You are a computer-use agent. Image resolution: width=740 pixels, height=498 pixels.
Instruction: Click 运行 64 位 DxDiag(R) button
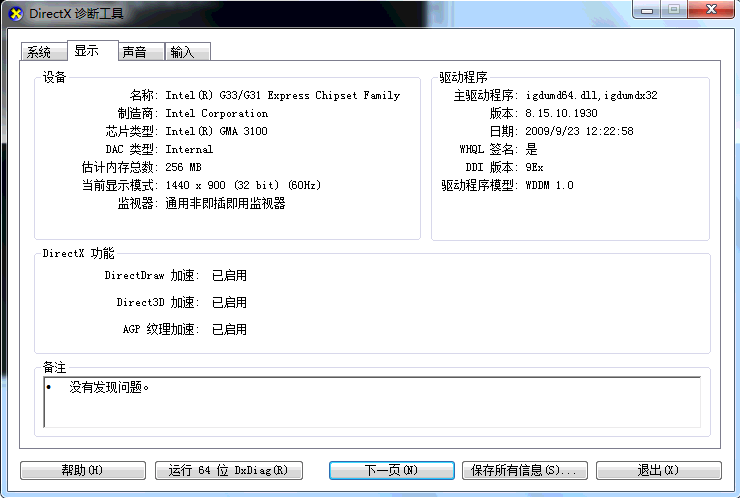pyautogui.click(x=229, y=470)
